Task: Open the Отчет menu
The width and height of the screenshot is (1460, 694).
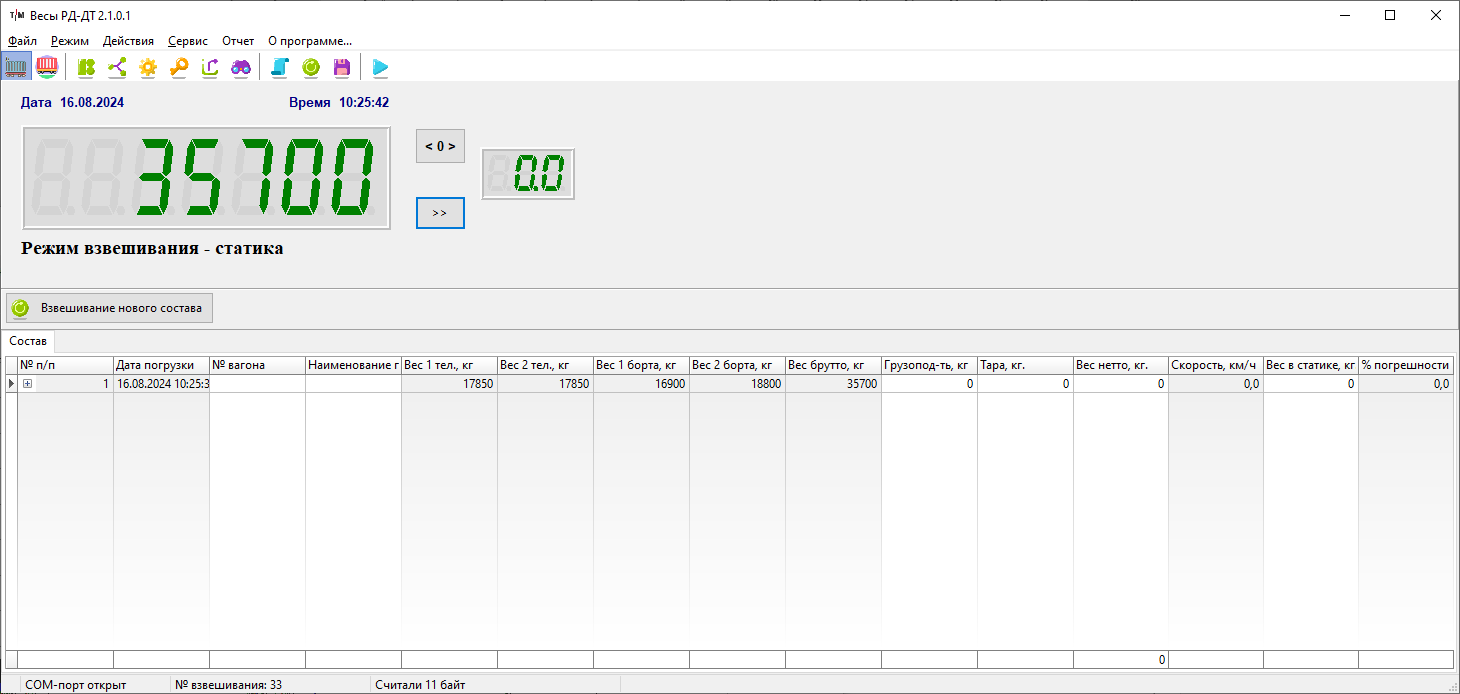Action: click(x=238, y=41)
